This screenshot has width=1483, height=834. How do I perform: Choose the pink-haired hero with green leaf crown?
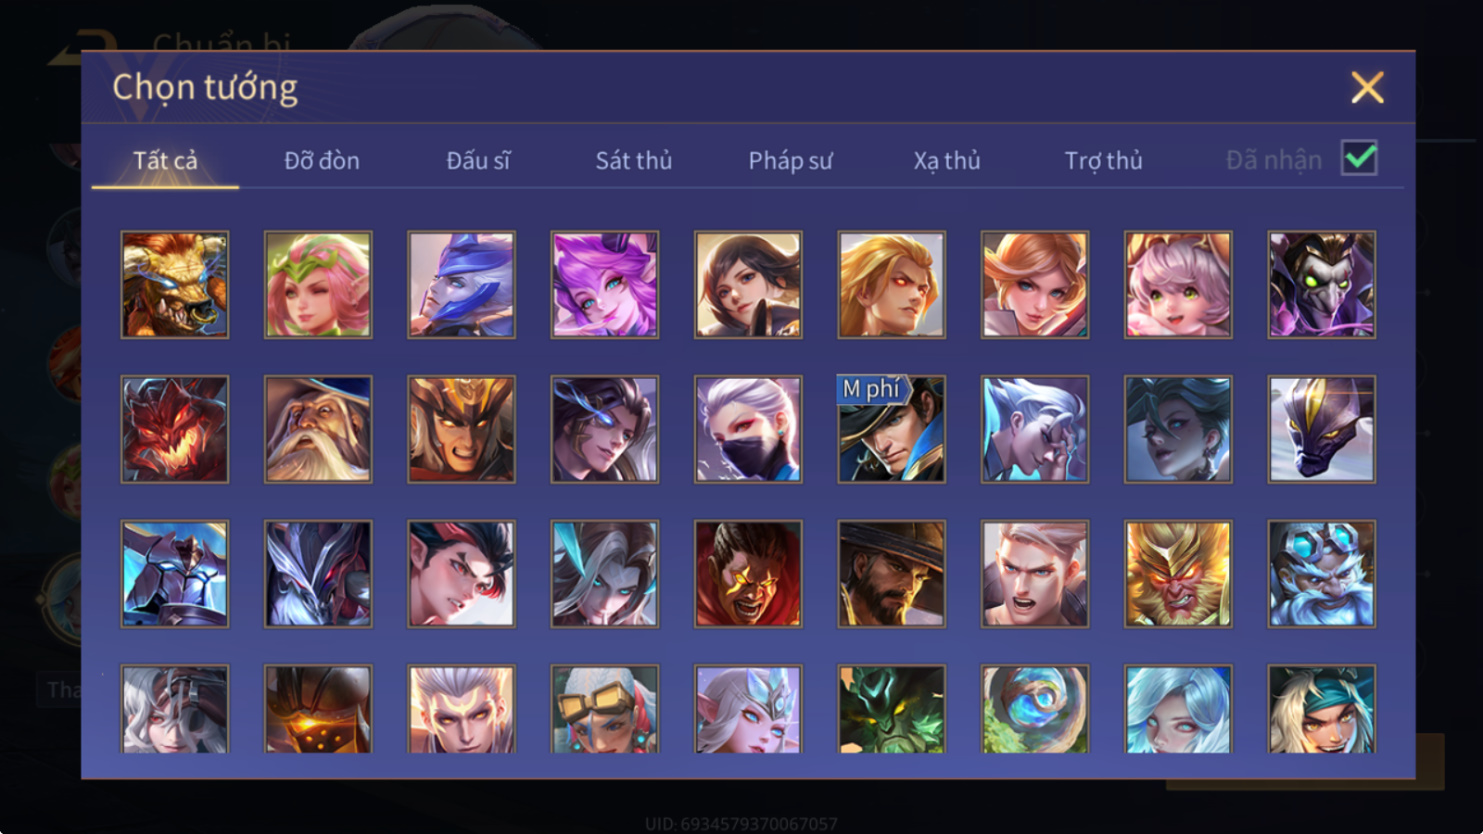click(x=318, y=285)
